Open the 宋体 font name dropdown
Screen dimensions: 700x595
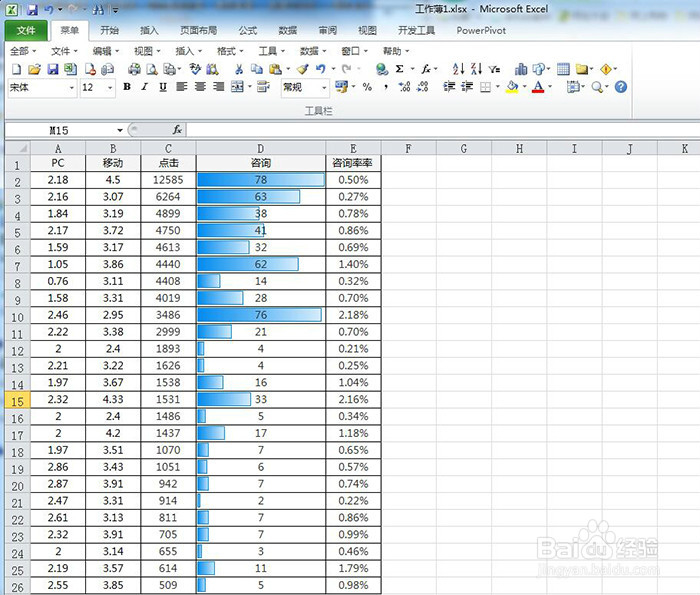[x=72, y=88]
